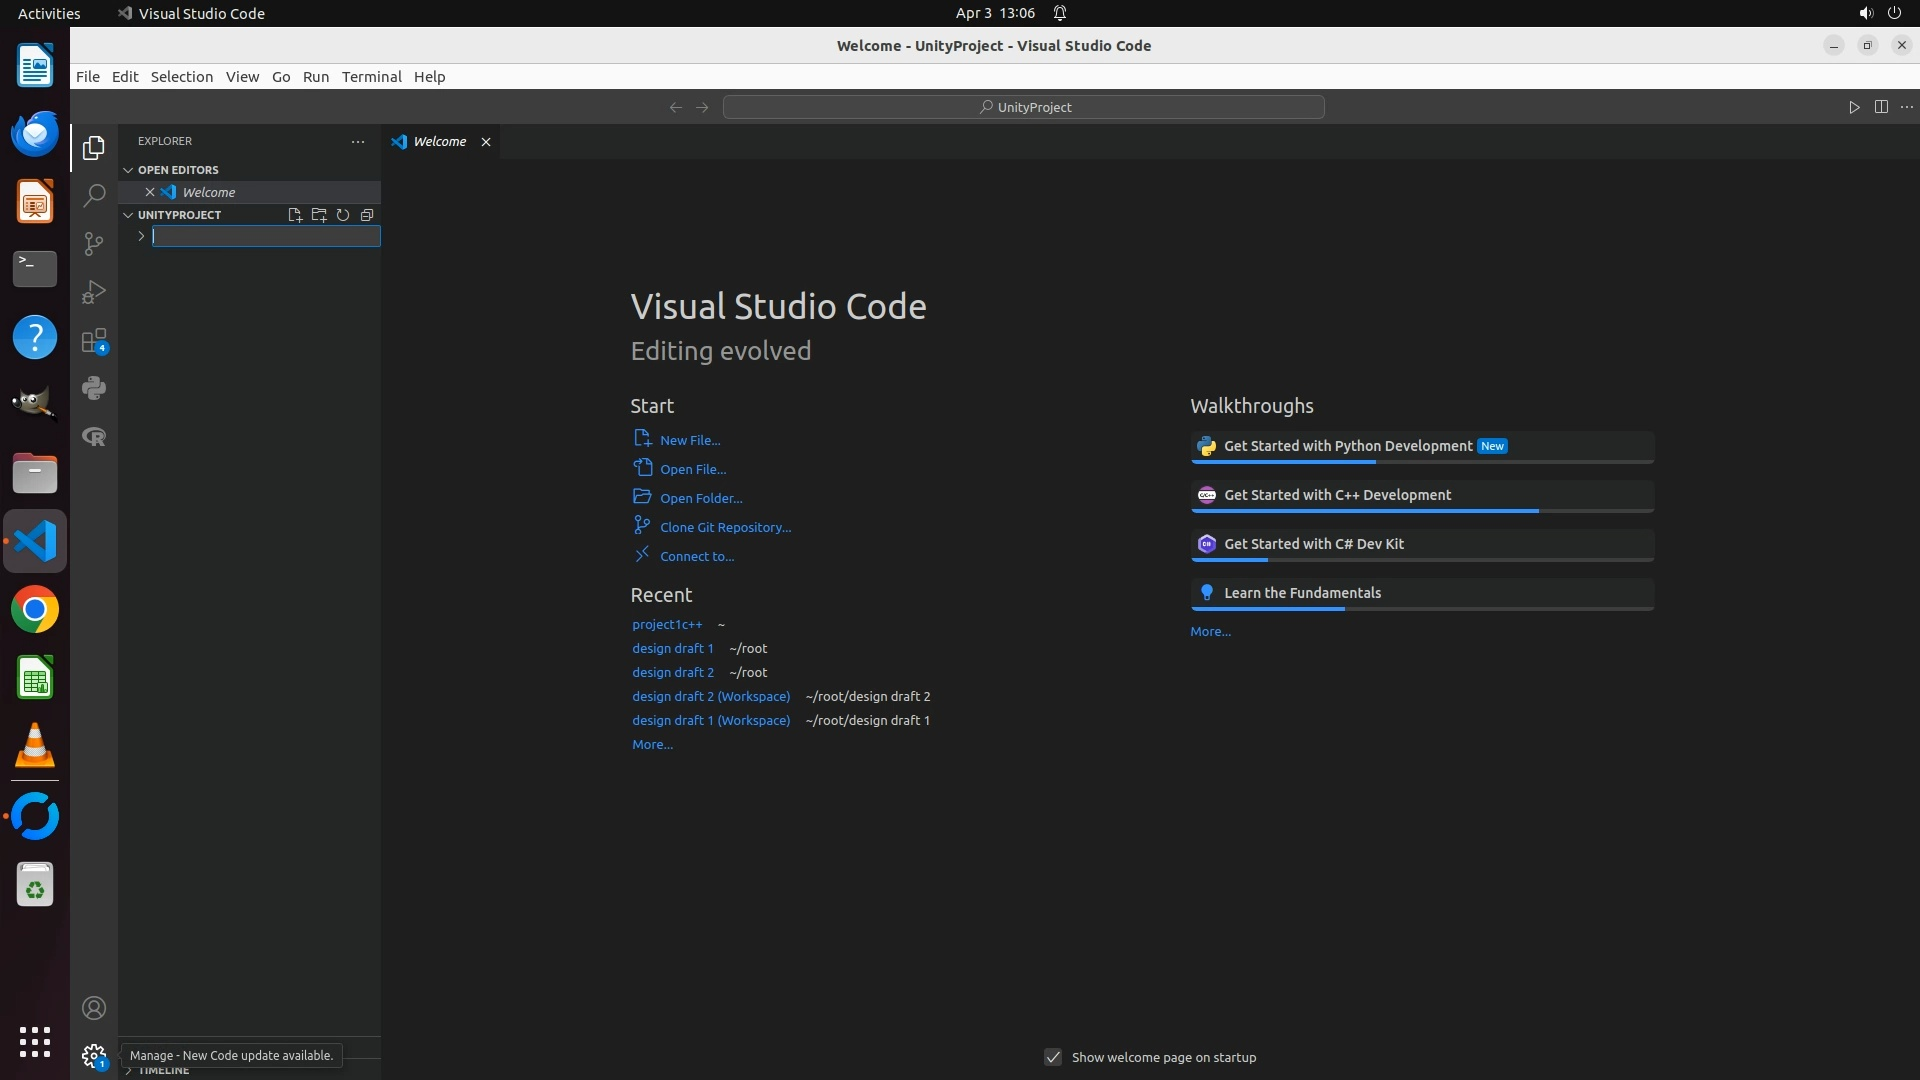Open the Source Control view

tap(94, 244)
